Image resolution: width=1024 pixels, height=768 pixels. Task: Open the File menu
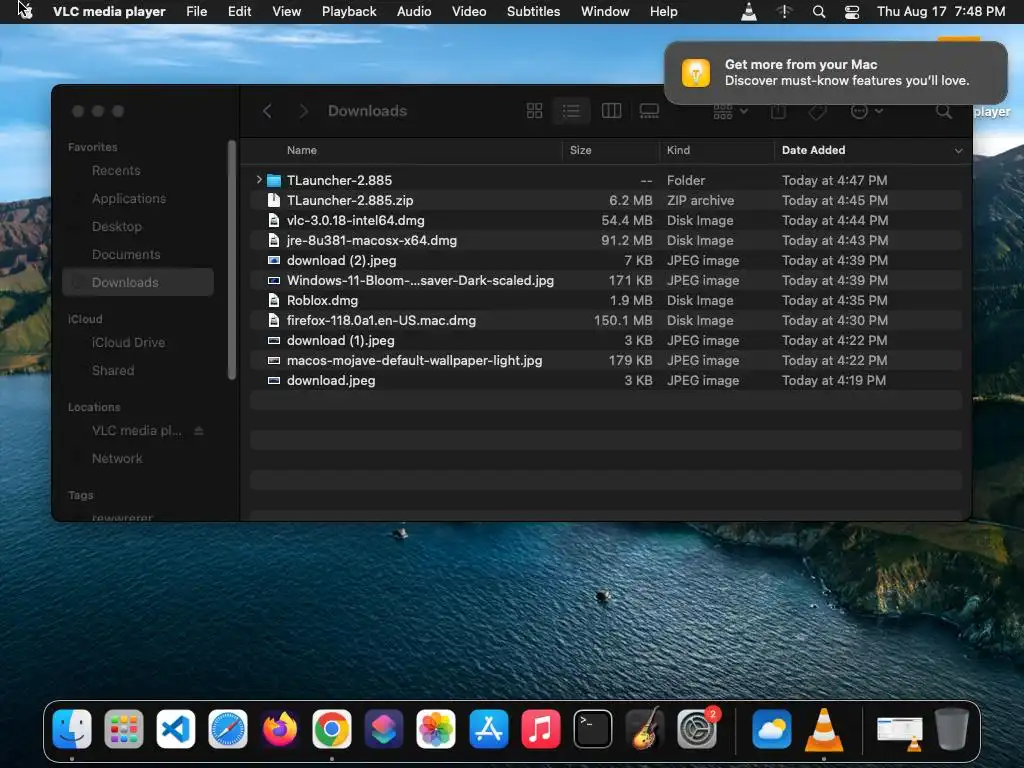click(197, 12)
